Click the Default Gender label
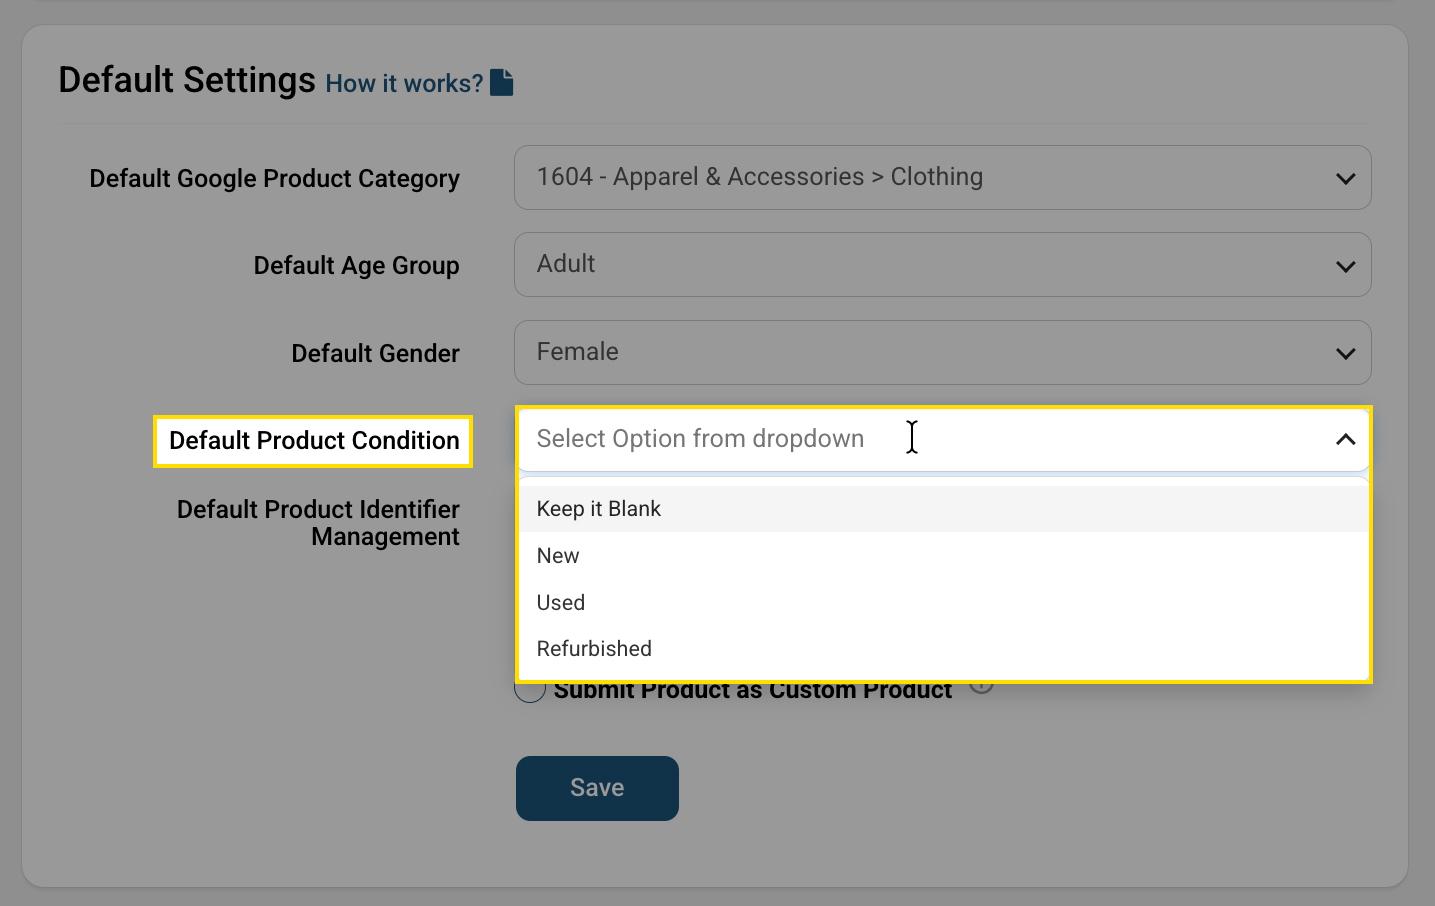 pos(375,354)
